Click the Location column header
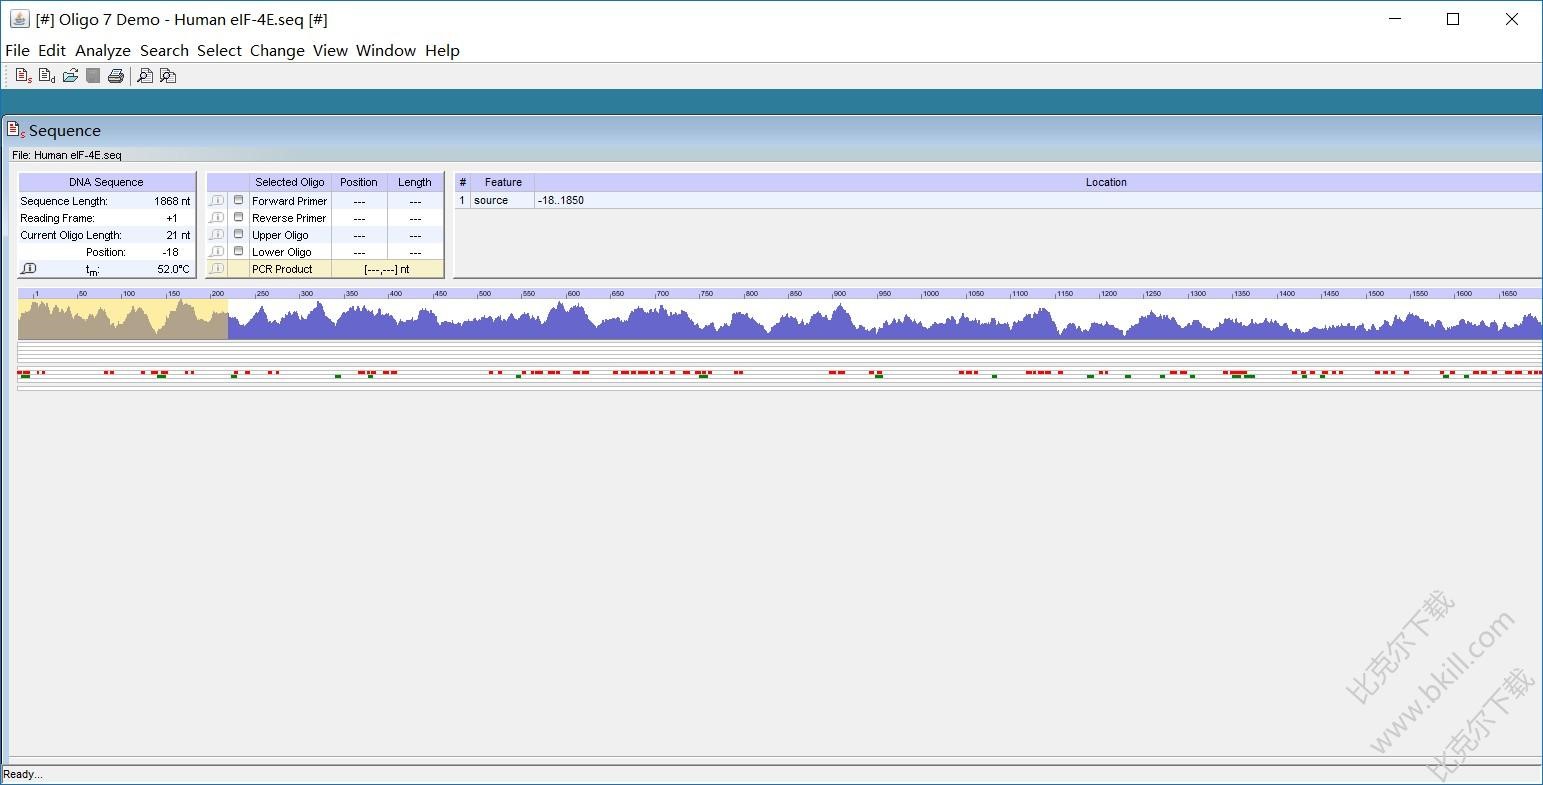The width and height of the screenshot is (1543, 785). point(1105,182)
